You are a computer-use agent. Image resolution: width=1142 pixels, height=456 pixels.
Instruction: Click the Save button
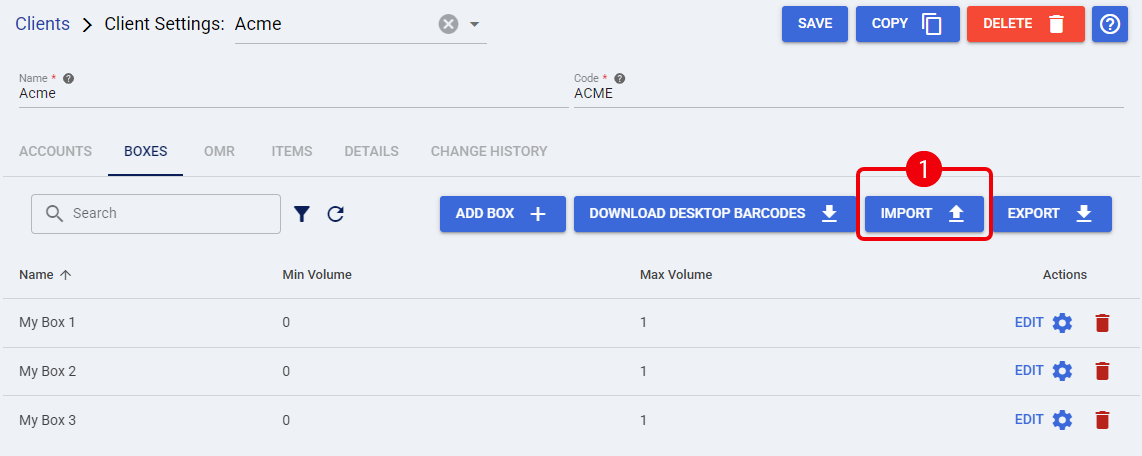pos(815,24)
